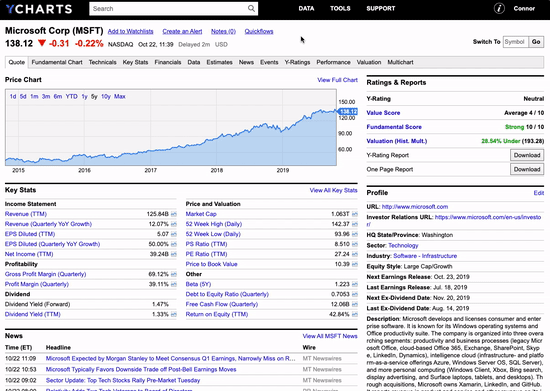This screenshot has width=550, height=391.
Task: Open the info icon in header
Action: click(499, 8)
